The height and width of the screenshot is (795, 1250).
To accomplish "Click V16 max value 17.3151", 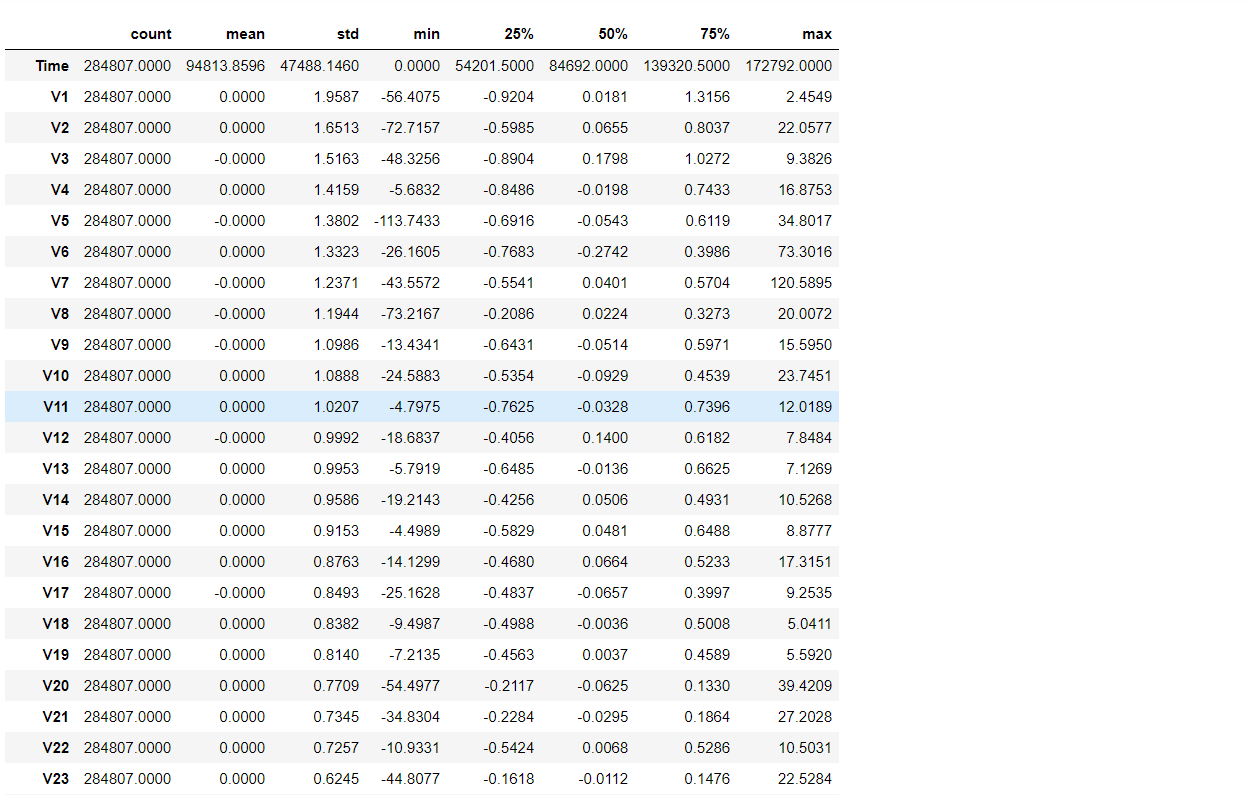I will click(806, 562).
